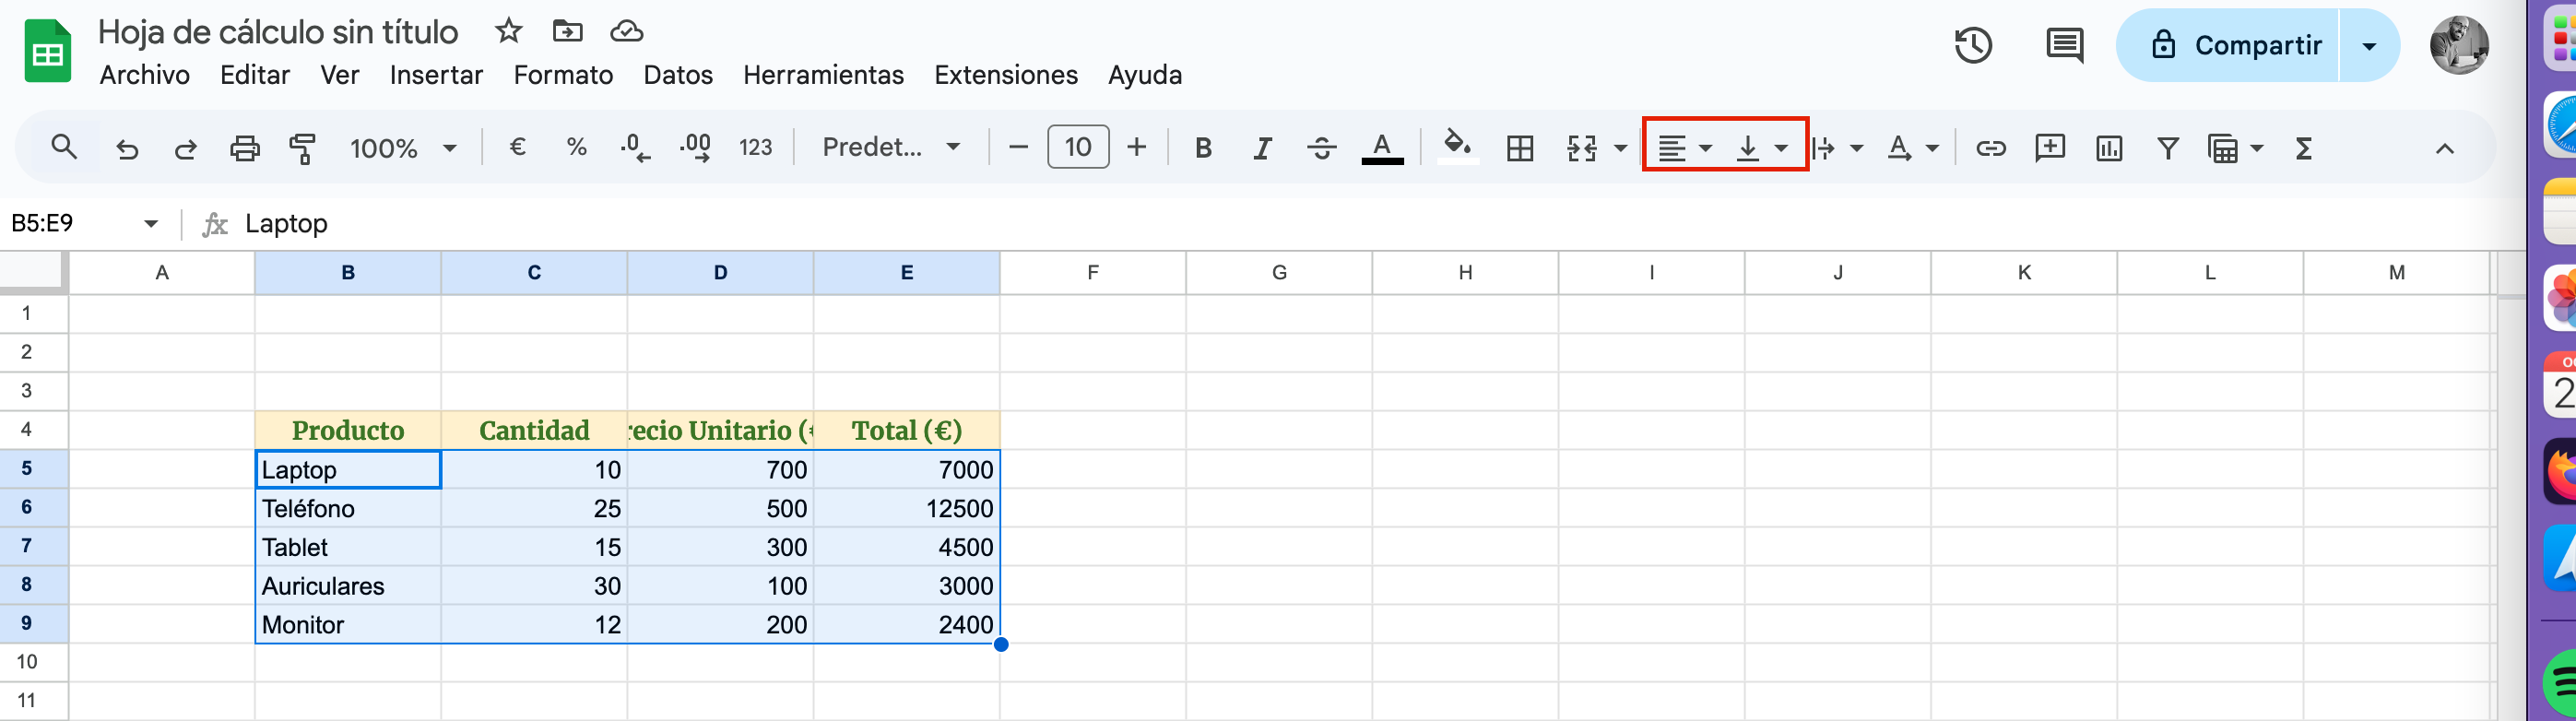The image size is (2576, 721).
Task: Decrease decimal places
Action: pos(634,148)
